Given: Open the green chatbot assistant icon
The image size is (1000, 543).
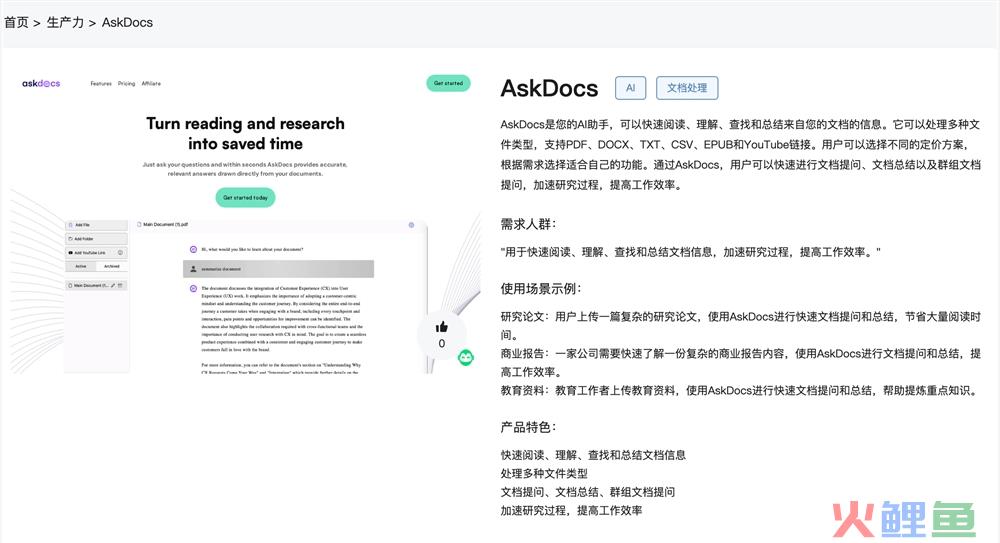Looking at the screenshot, I should point(466,357).
